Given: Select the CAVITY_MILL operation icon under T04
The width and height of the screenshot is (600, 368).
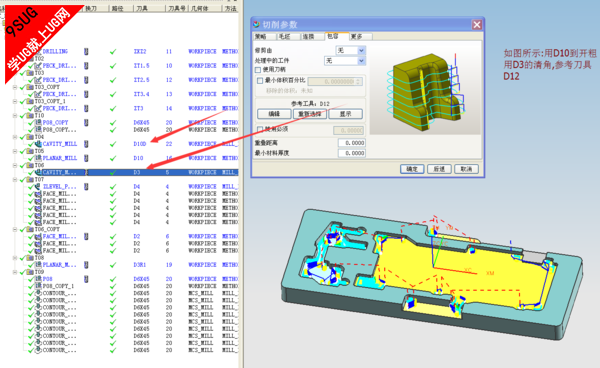Looking at the screenshot, I should coord(38,144).
